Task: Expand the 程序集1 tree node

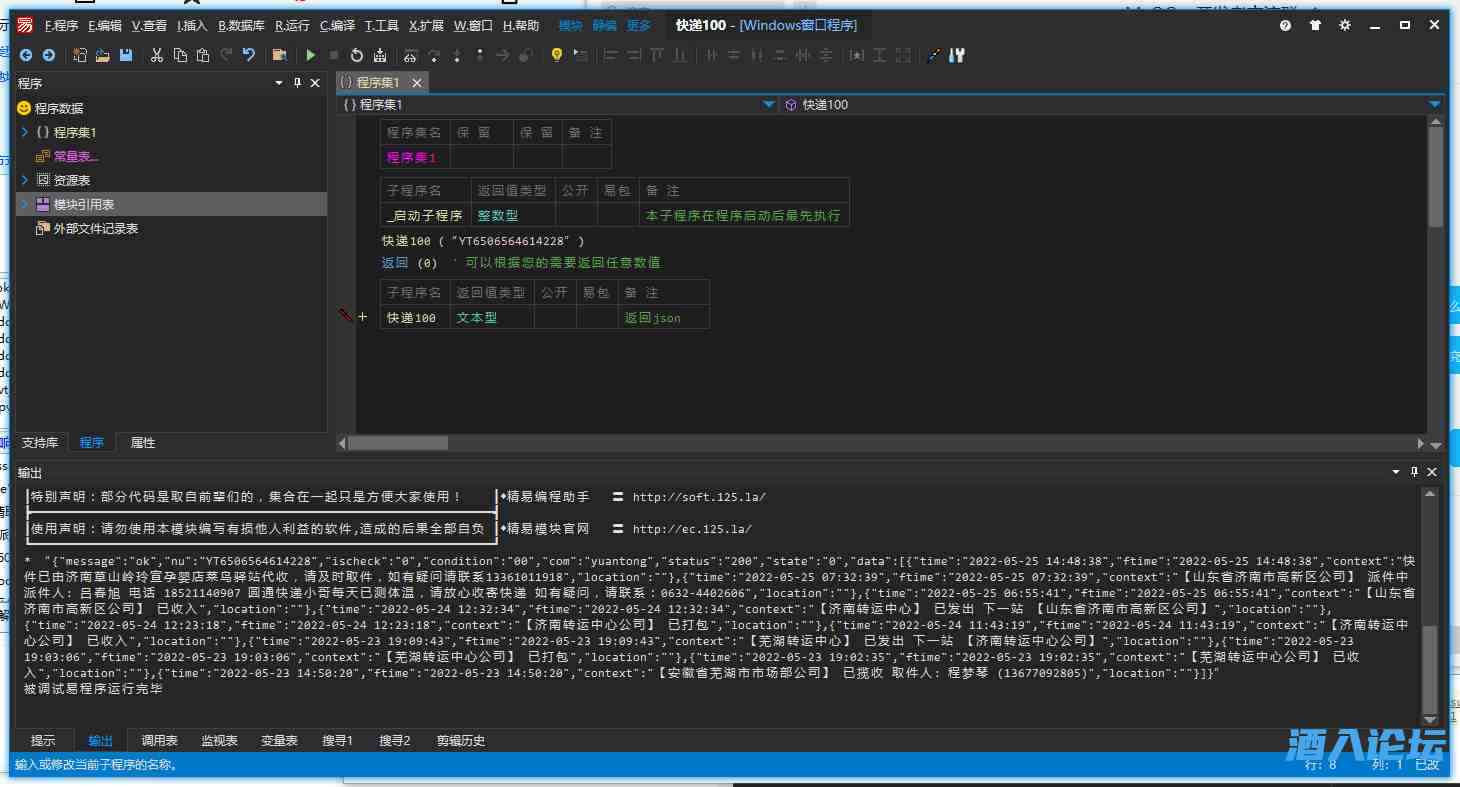Action: (x=24, y=132)
